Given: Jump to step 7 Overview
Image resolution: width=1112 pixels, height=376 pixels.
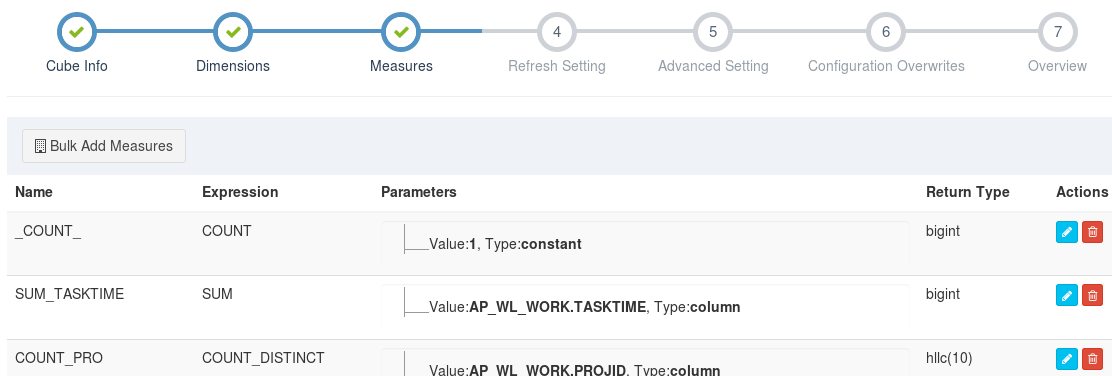Looking at the screenshot, I should 1057,32.
